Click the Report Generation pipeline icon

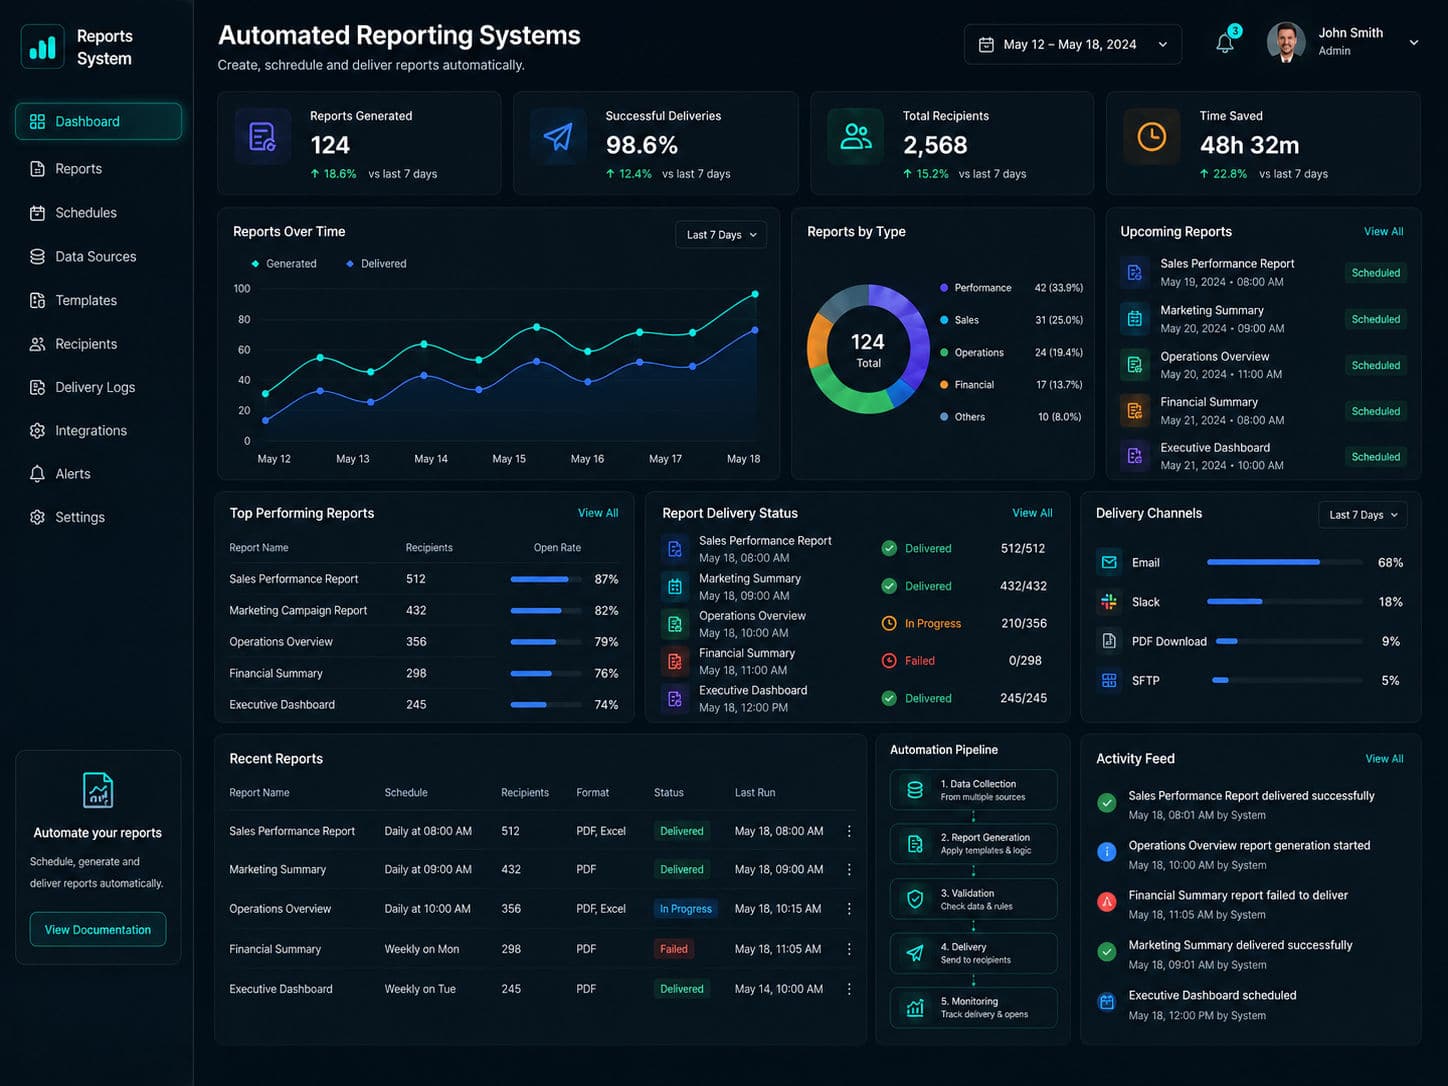click(x=915, y=844)
